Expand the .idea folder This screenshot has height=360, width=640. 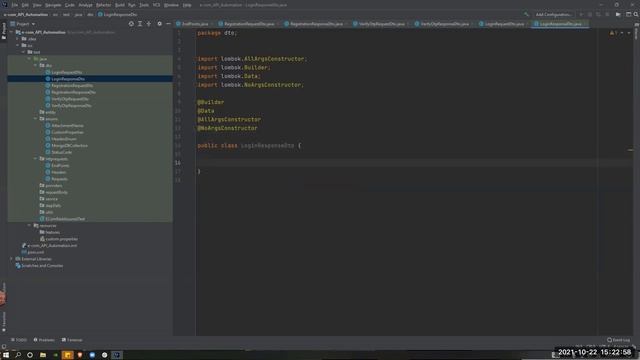(x=18, y=39)
